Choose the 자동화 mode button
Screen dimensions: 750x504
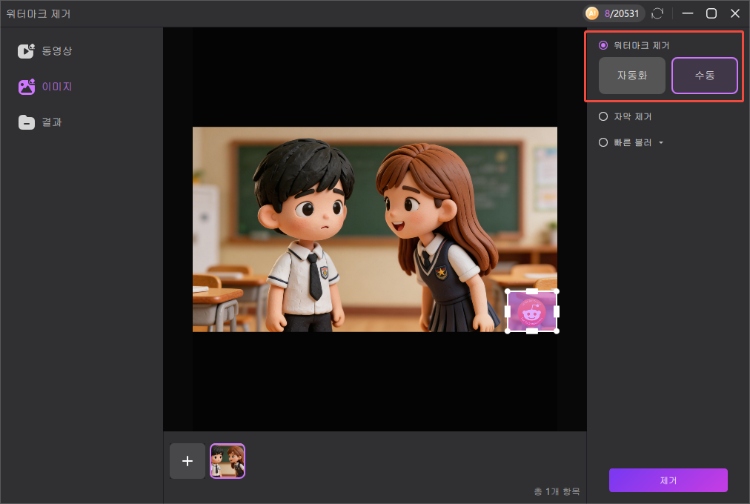tap(632, 76)
